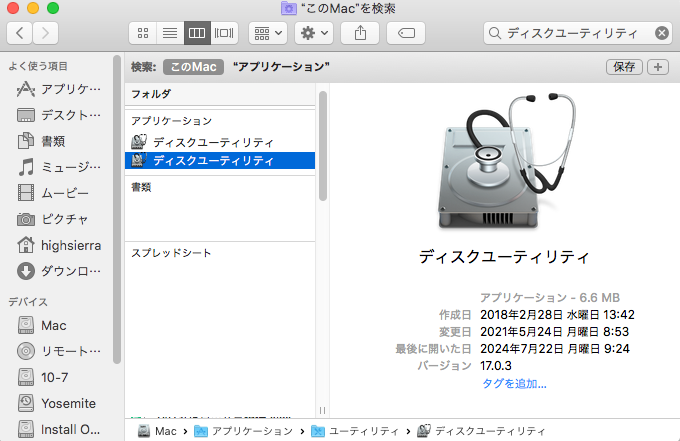Click the スプレッドシート group header
The width and height of the screenshot is (680, 441).
(171, 253)
